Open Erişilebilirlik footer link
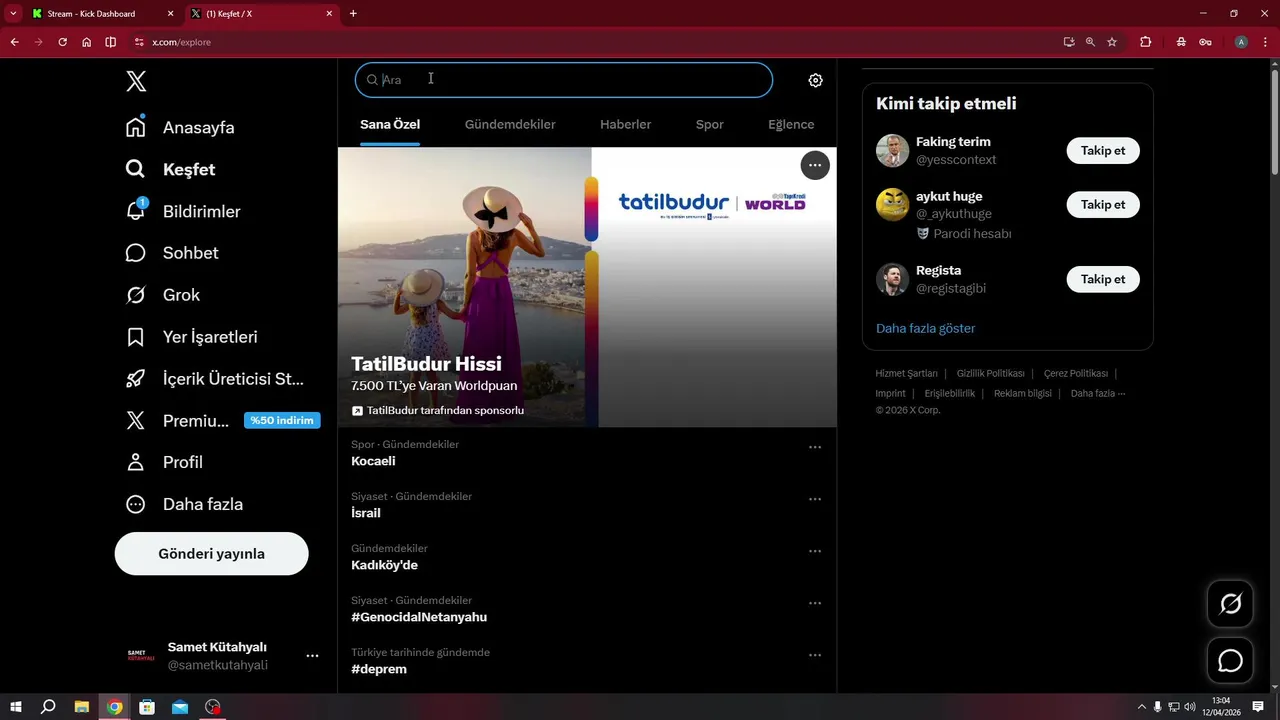1280x720 pixels. (x=950, y=393)
